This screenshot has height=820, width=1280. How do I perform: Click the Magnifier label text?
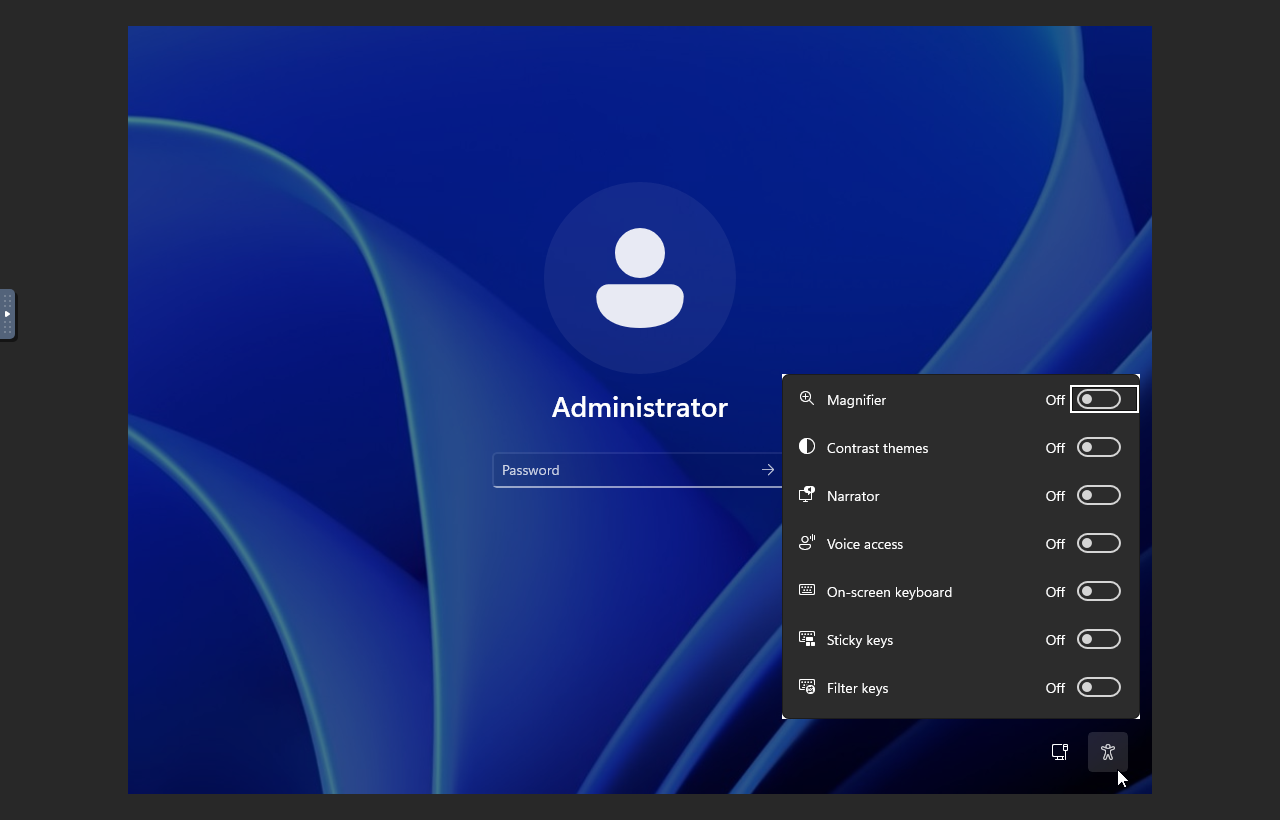(x=856, y=400)
